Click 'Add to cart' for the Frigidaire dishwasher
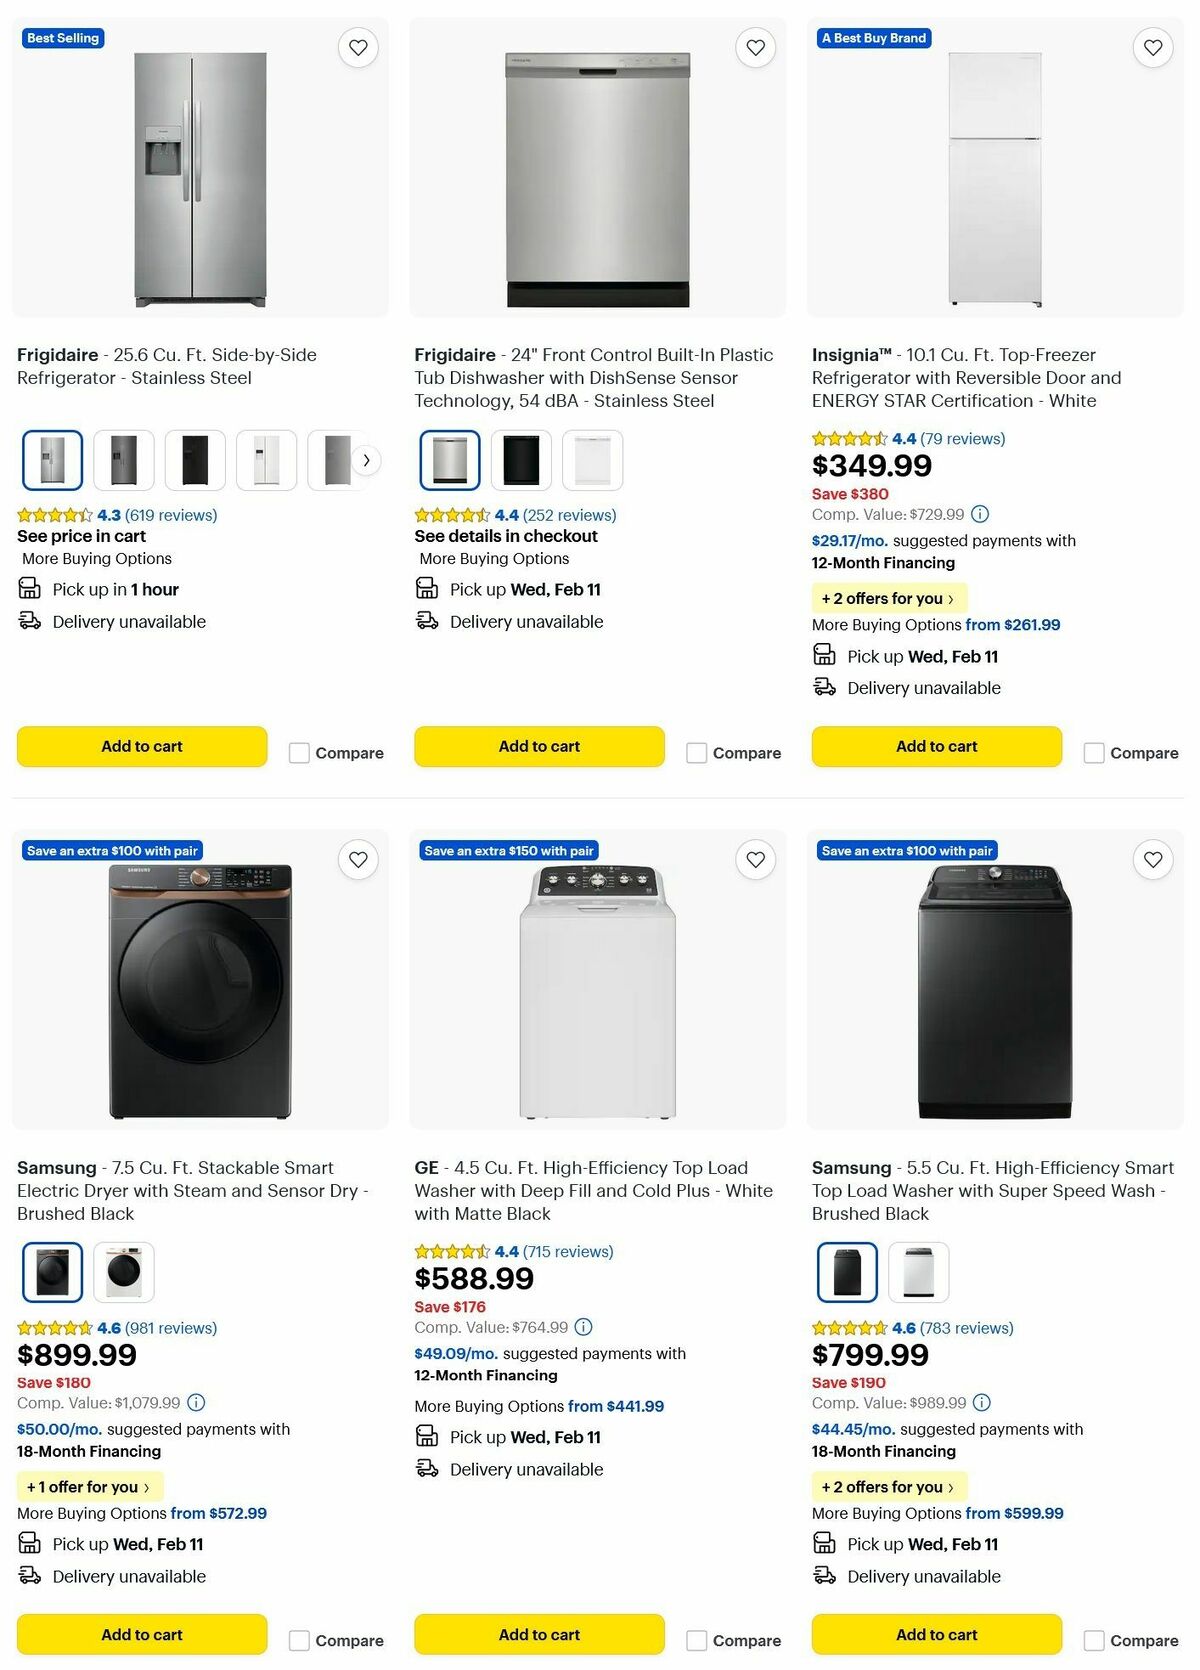 (538, 746)
